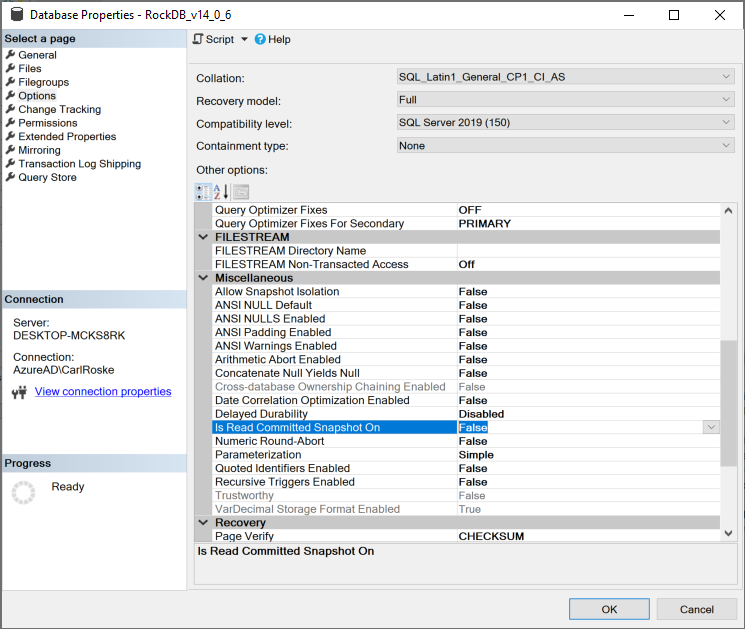The image size is (745, 629).
Task: Click the grid scrollbar down arrow
Action: tap(728, 534)
